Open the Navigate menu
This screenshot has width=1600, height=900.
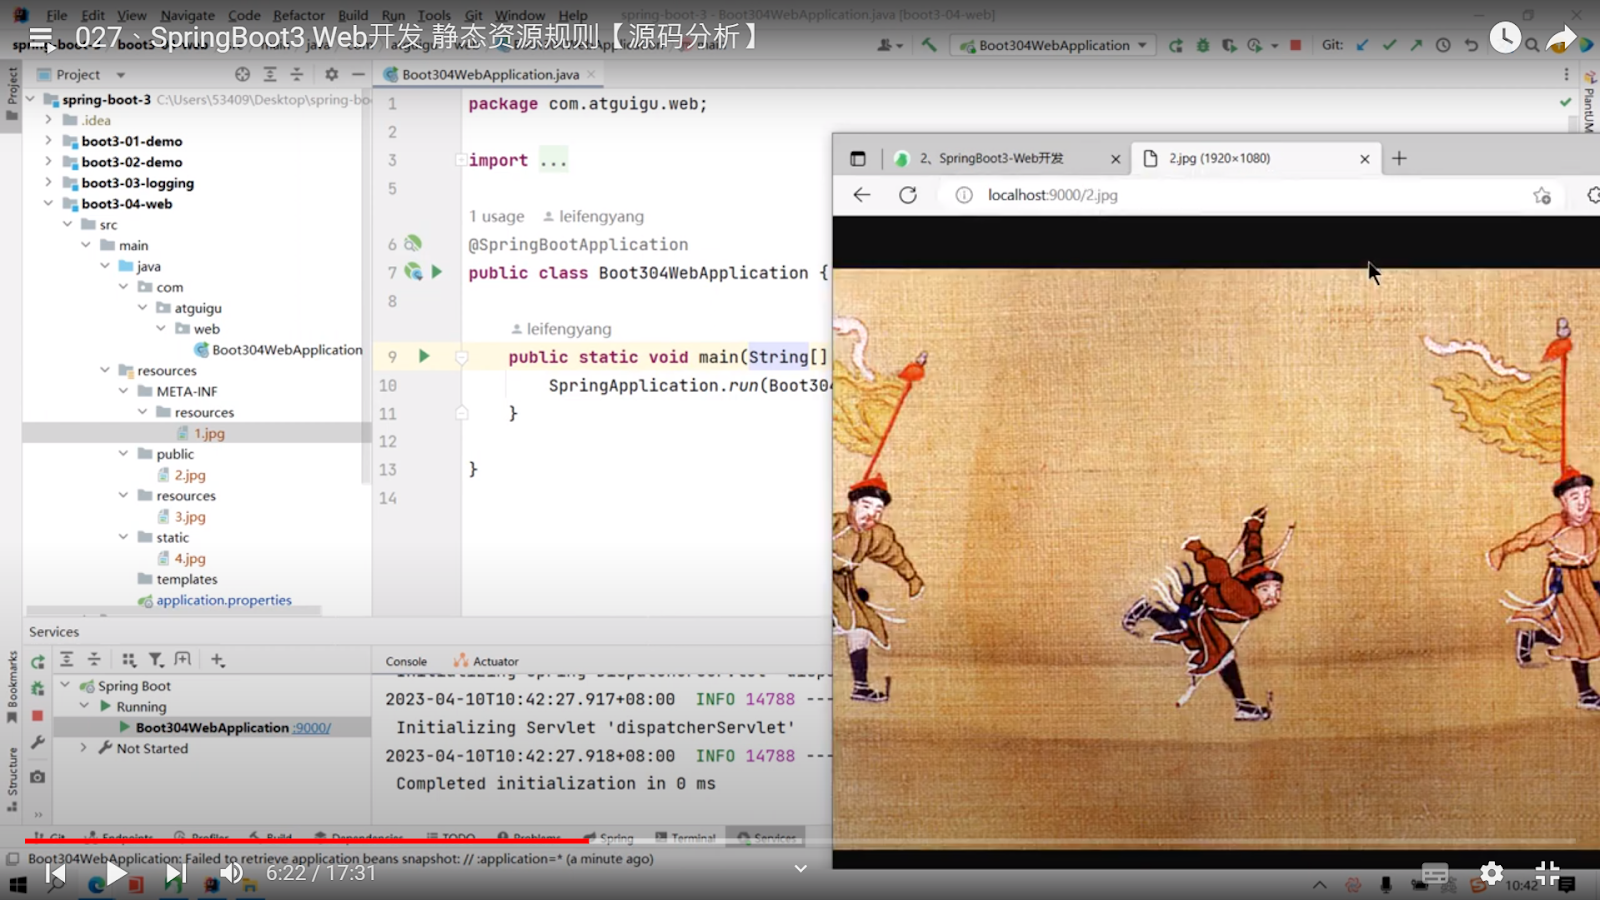(187, 15)
